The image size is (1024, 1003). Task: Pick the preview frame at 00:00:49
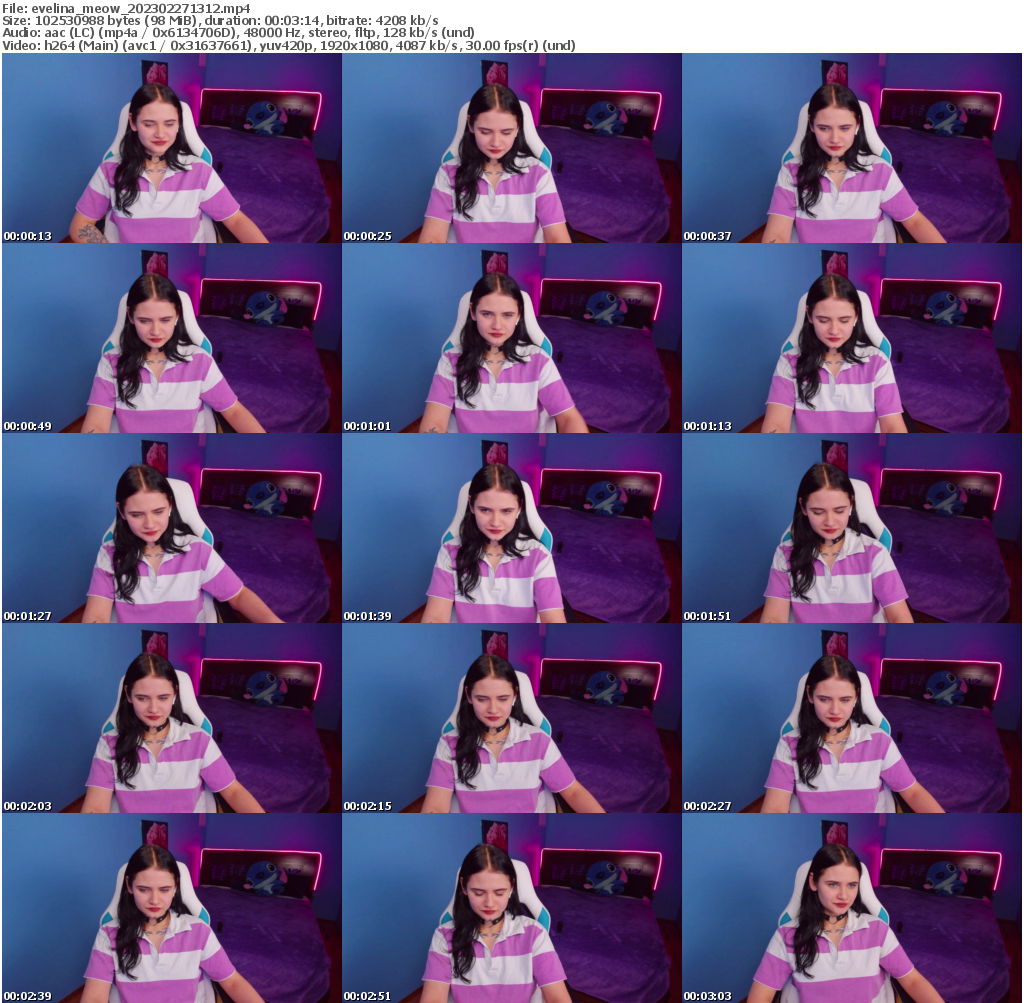point(171,338)
